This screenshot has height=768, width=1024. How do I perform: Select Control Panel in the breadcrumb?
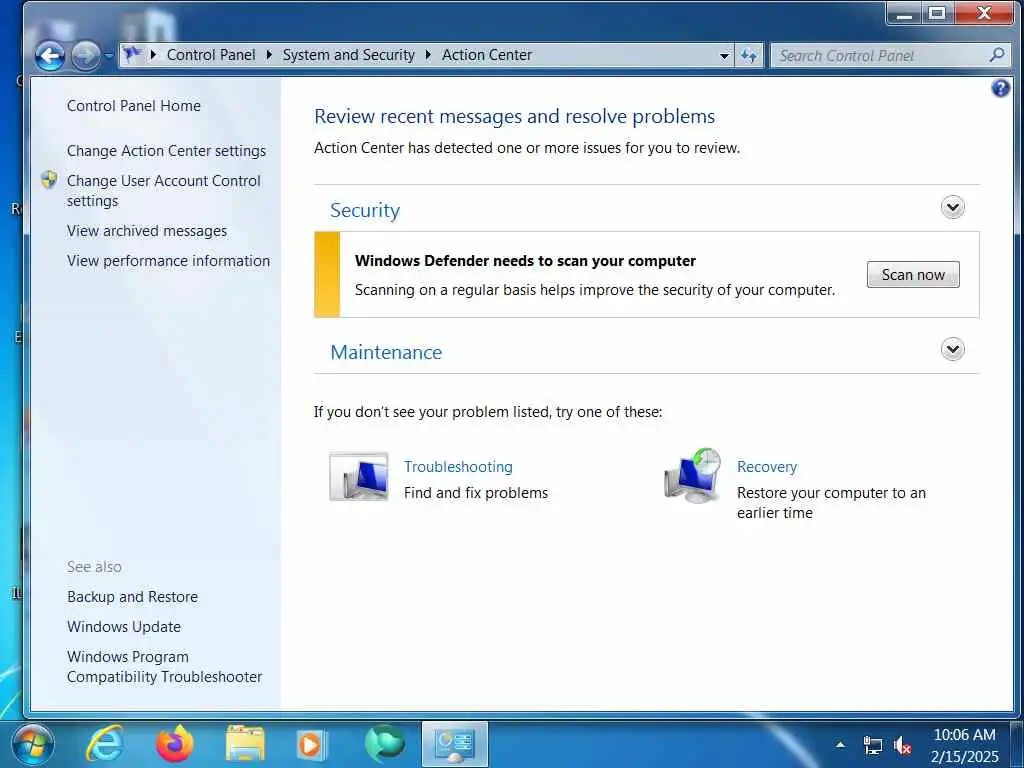tap(211, 55)
